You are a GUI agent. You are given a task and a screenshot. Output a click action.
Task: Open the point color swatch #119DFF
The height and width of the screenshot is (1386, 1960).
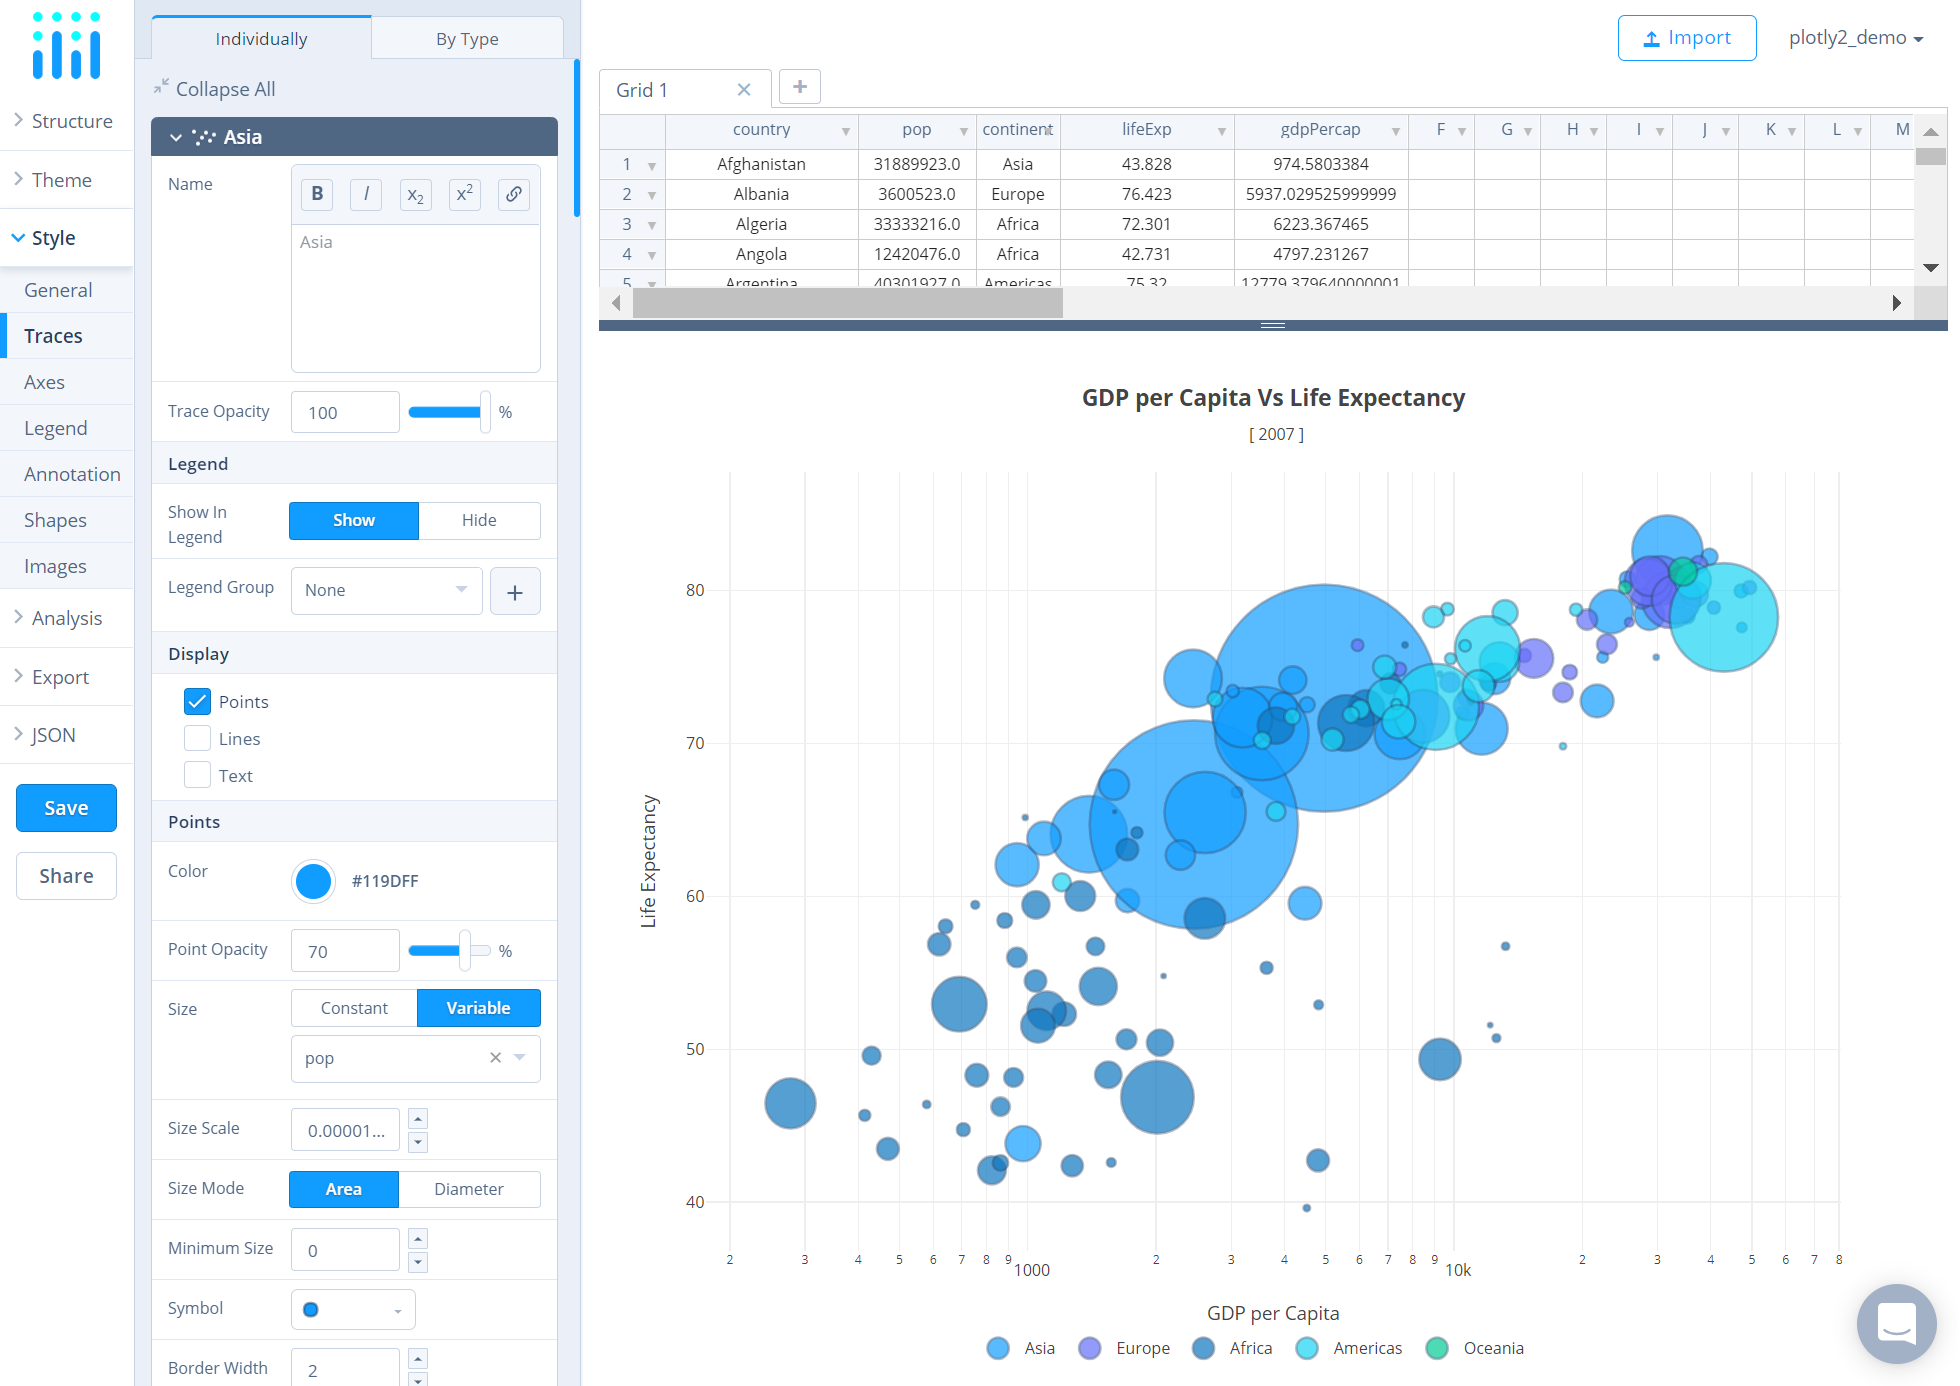click(313, 881)
